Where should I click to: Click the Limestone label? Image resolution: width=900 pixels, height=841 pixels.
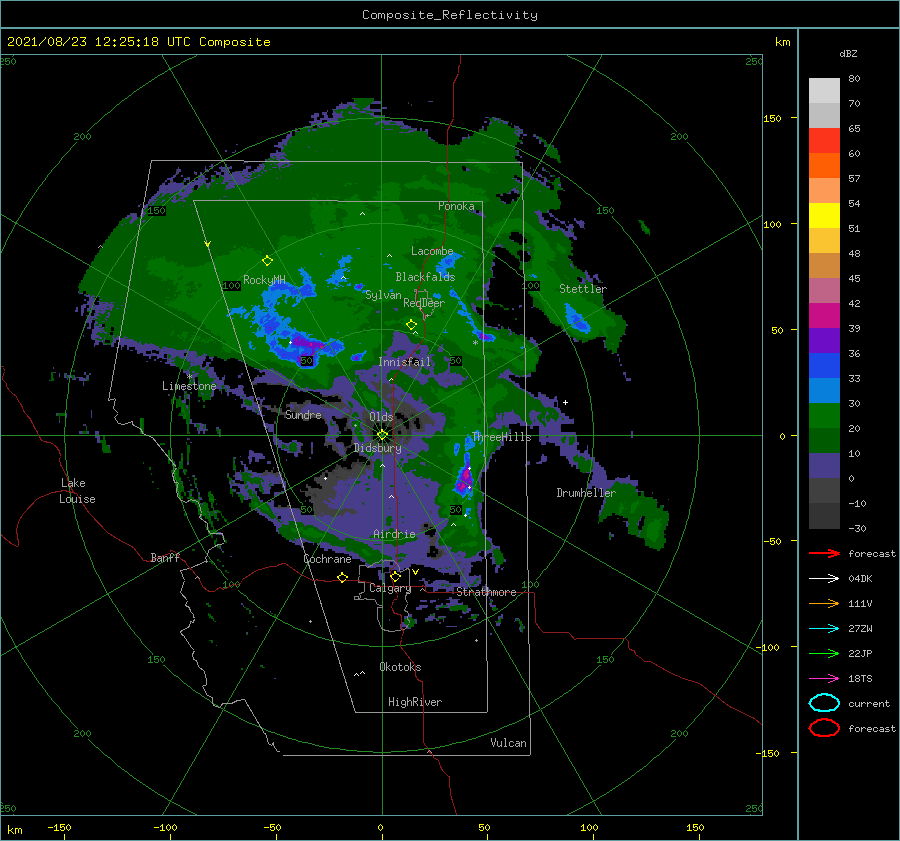(x=189, y=386)
